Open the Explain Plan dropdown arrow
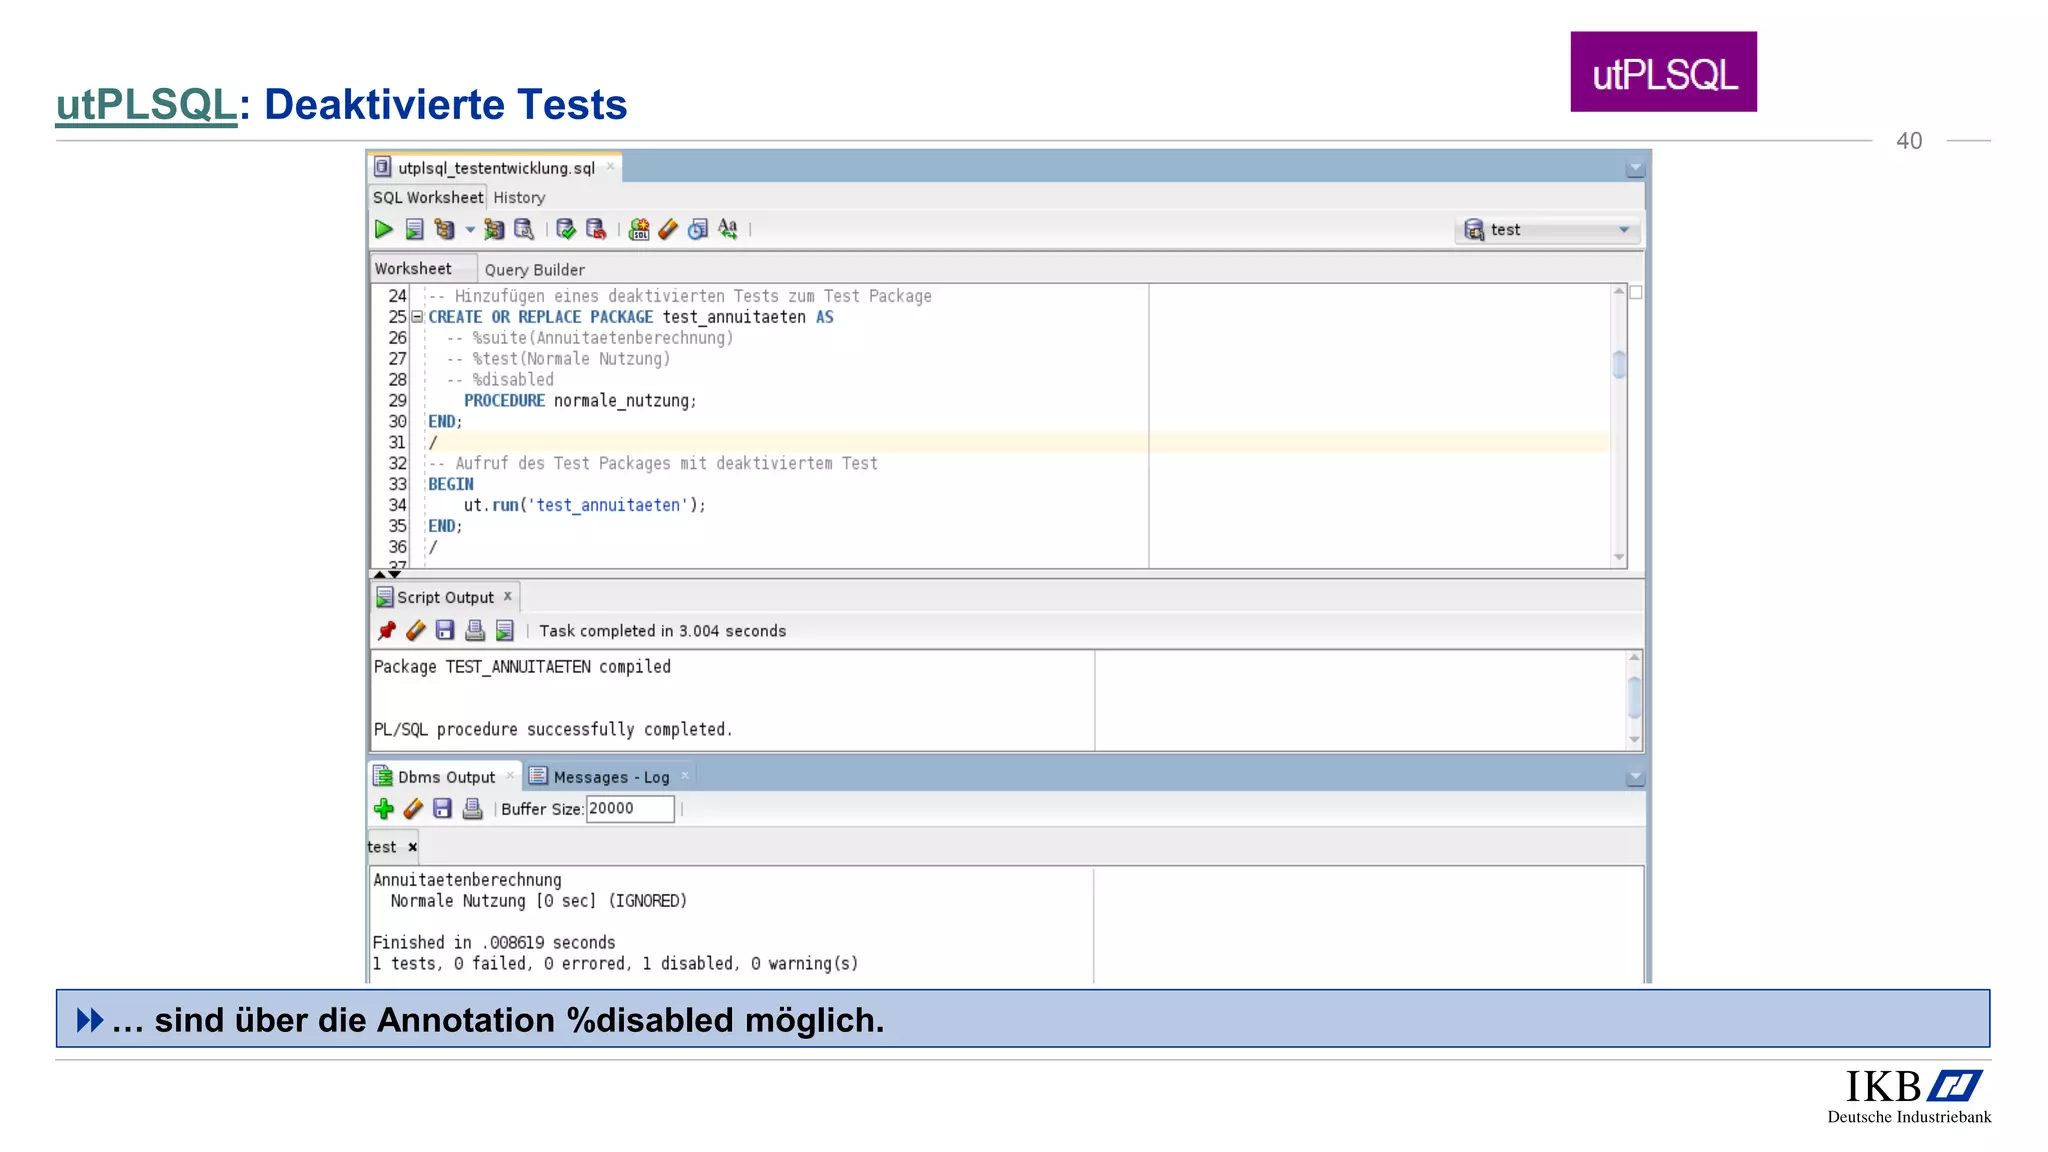The image size is (2048, 1152). coord(470,230)
